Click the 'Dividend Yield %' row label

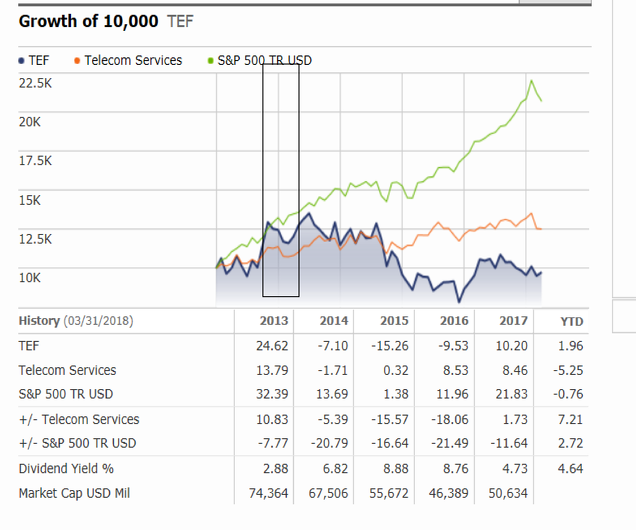click(66, 469)
